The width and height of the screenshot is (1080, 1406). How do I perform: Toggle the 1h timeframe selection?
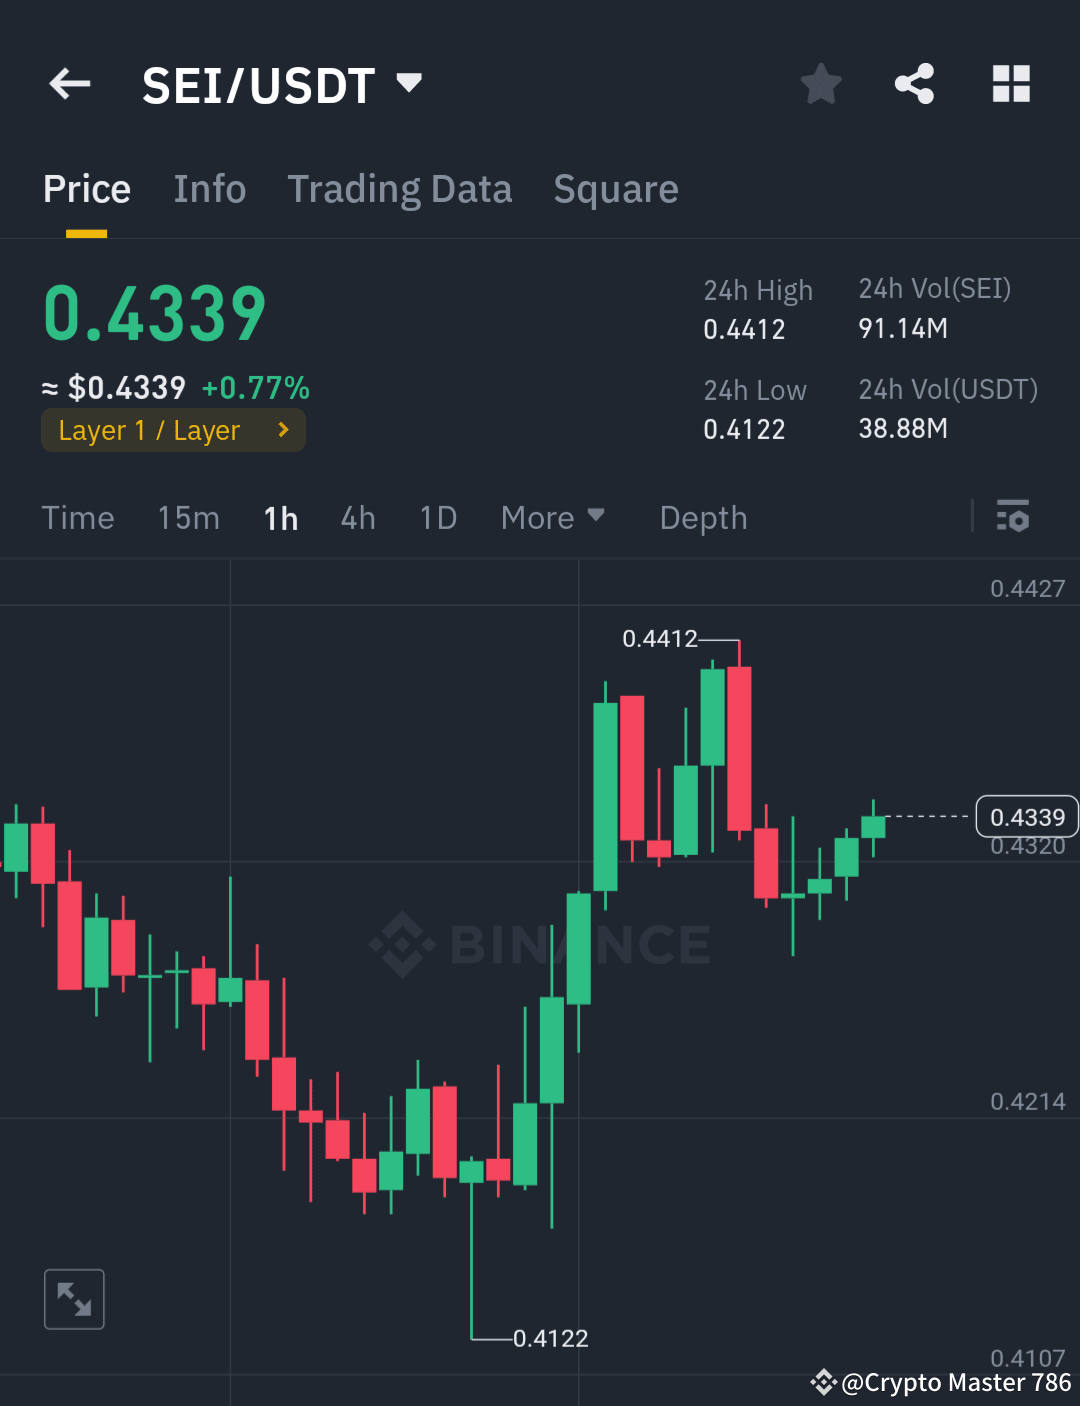[280, 517]
